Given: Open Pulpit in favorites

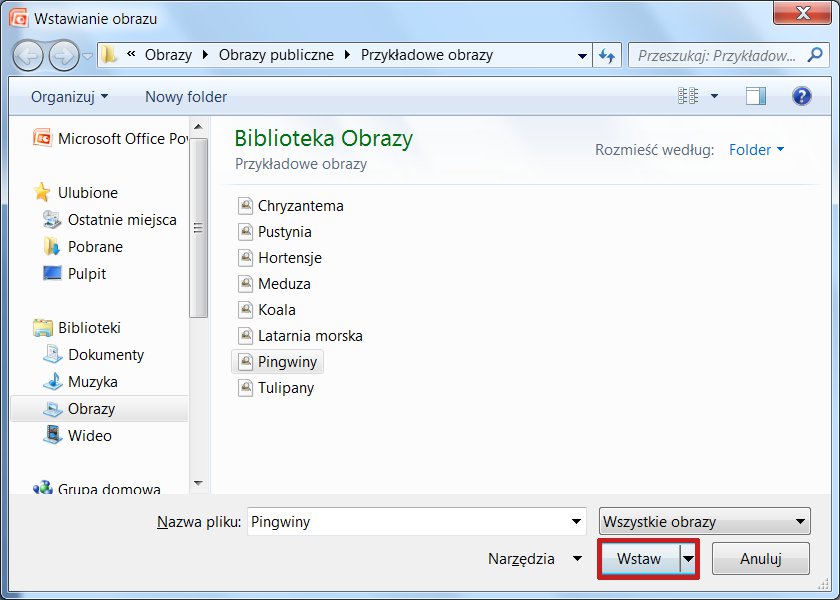Looking at the screenshot, I should pos(74,274).
